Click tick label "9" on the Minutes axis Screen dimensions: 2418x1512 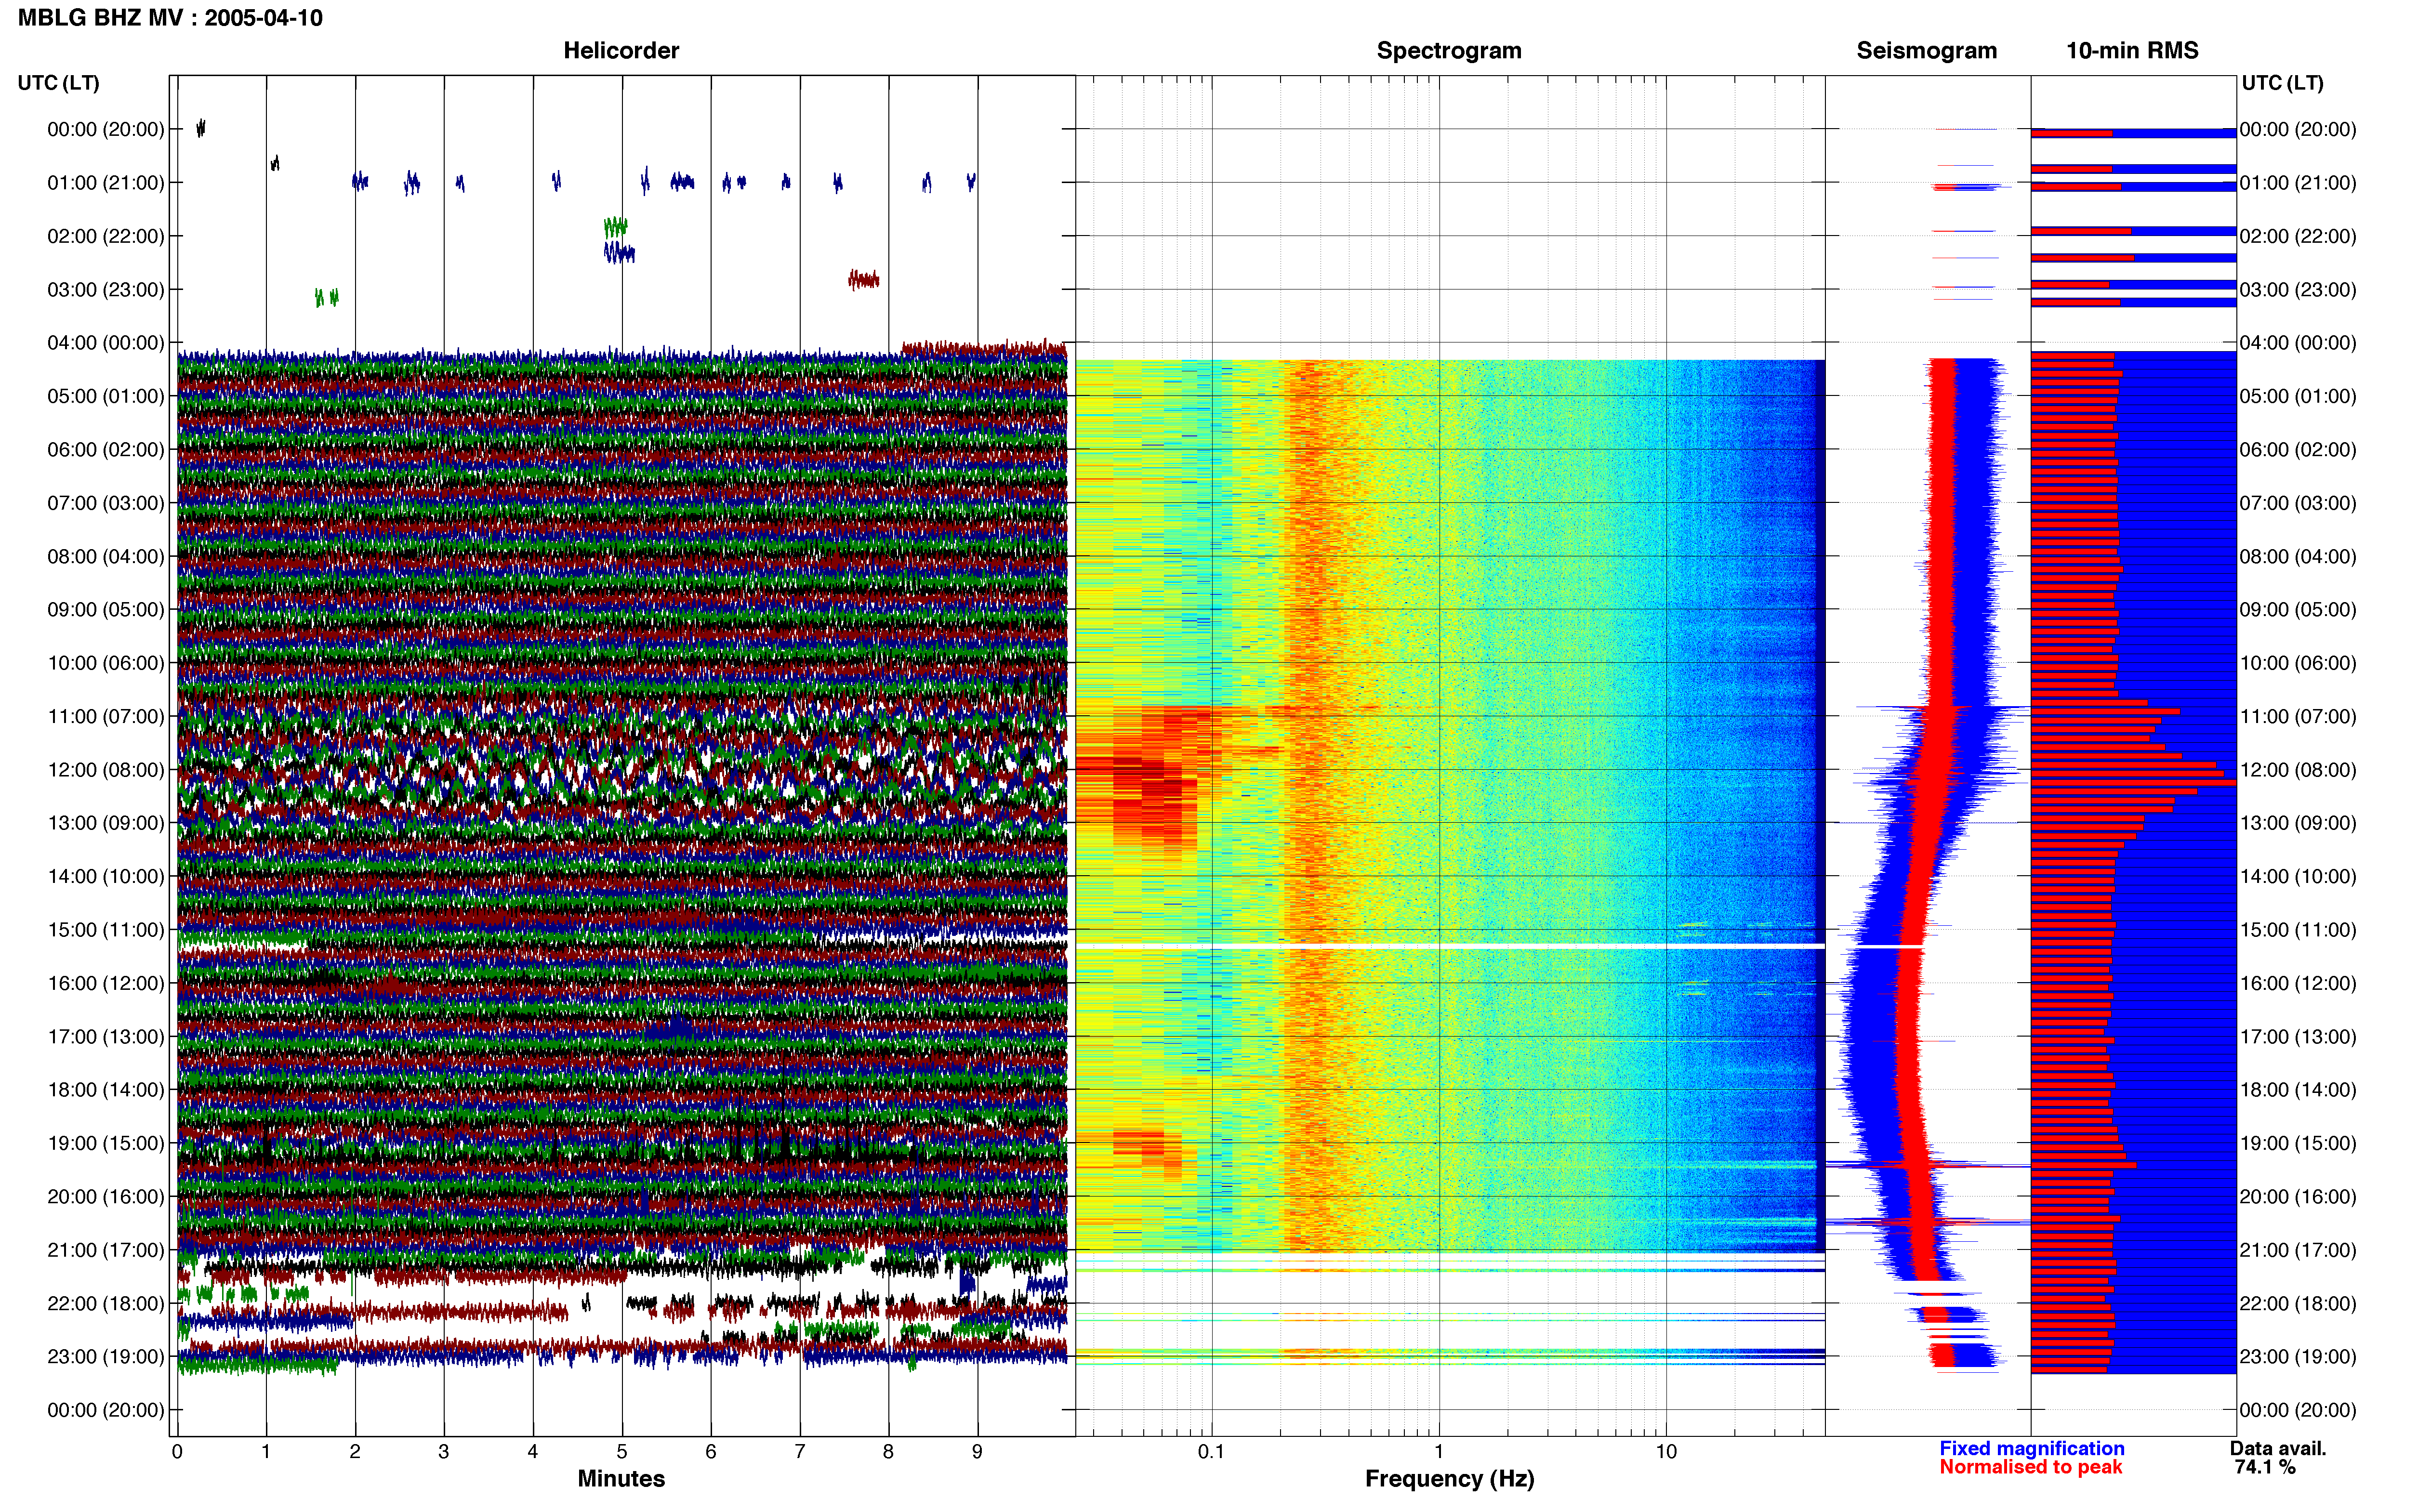coord(977,1452)
